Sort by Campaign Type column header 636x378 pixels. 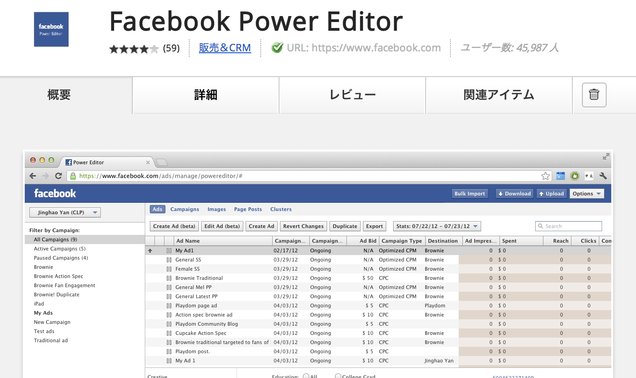[x=402, y=241]
